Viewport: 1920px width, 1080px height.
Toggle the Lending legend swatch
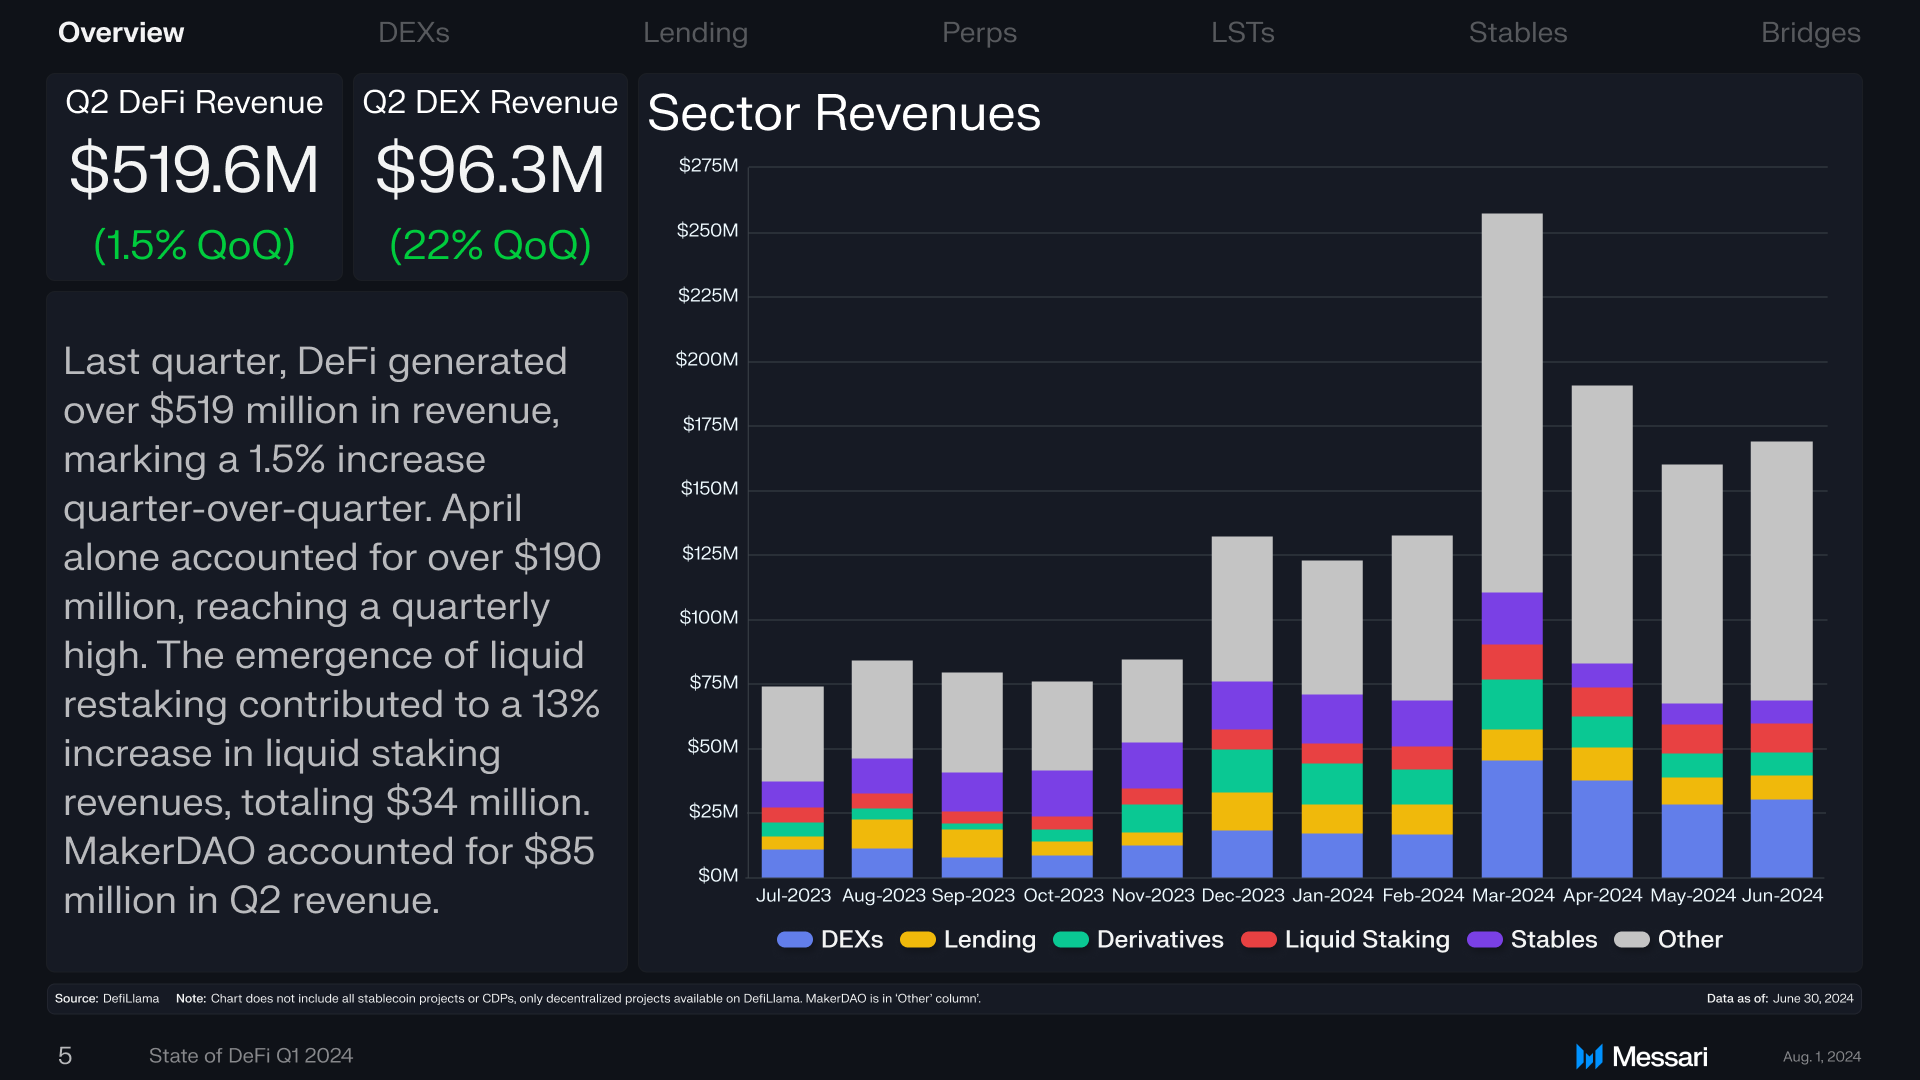click(917, 940)
